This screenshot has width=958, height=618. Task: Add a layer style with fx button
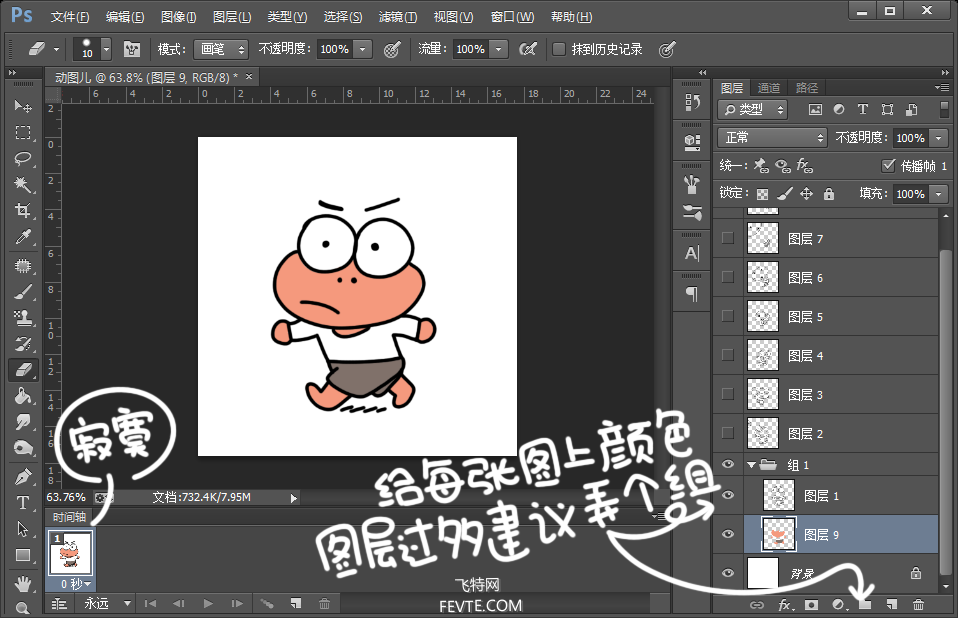[x=786, y=605]
